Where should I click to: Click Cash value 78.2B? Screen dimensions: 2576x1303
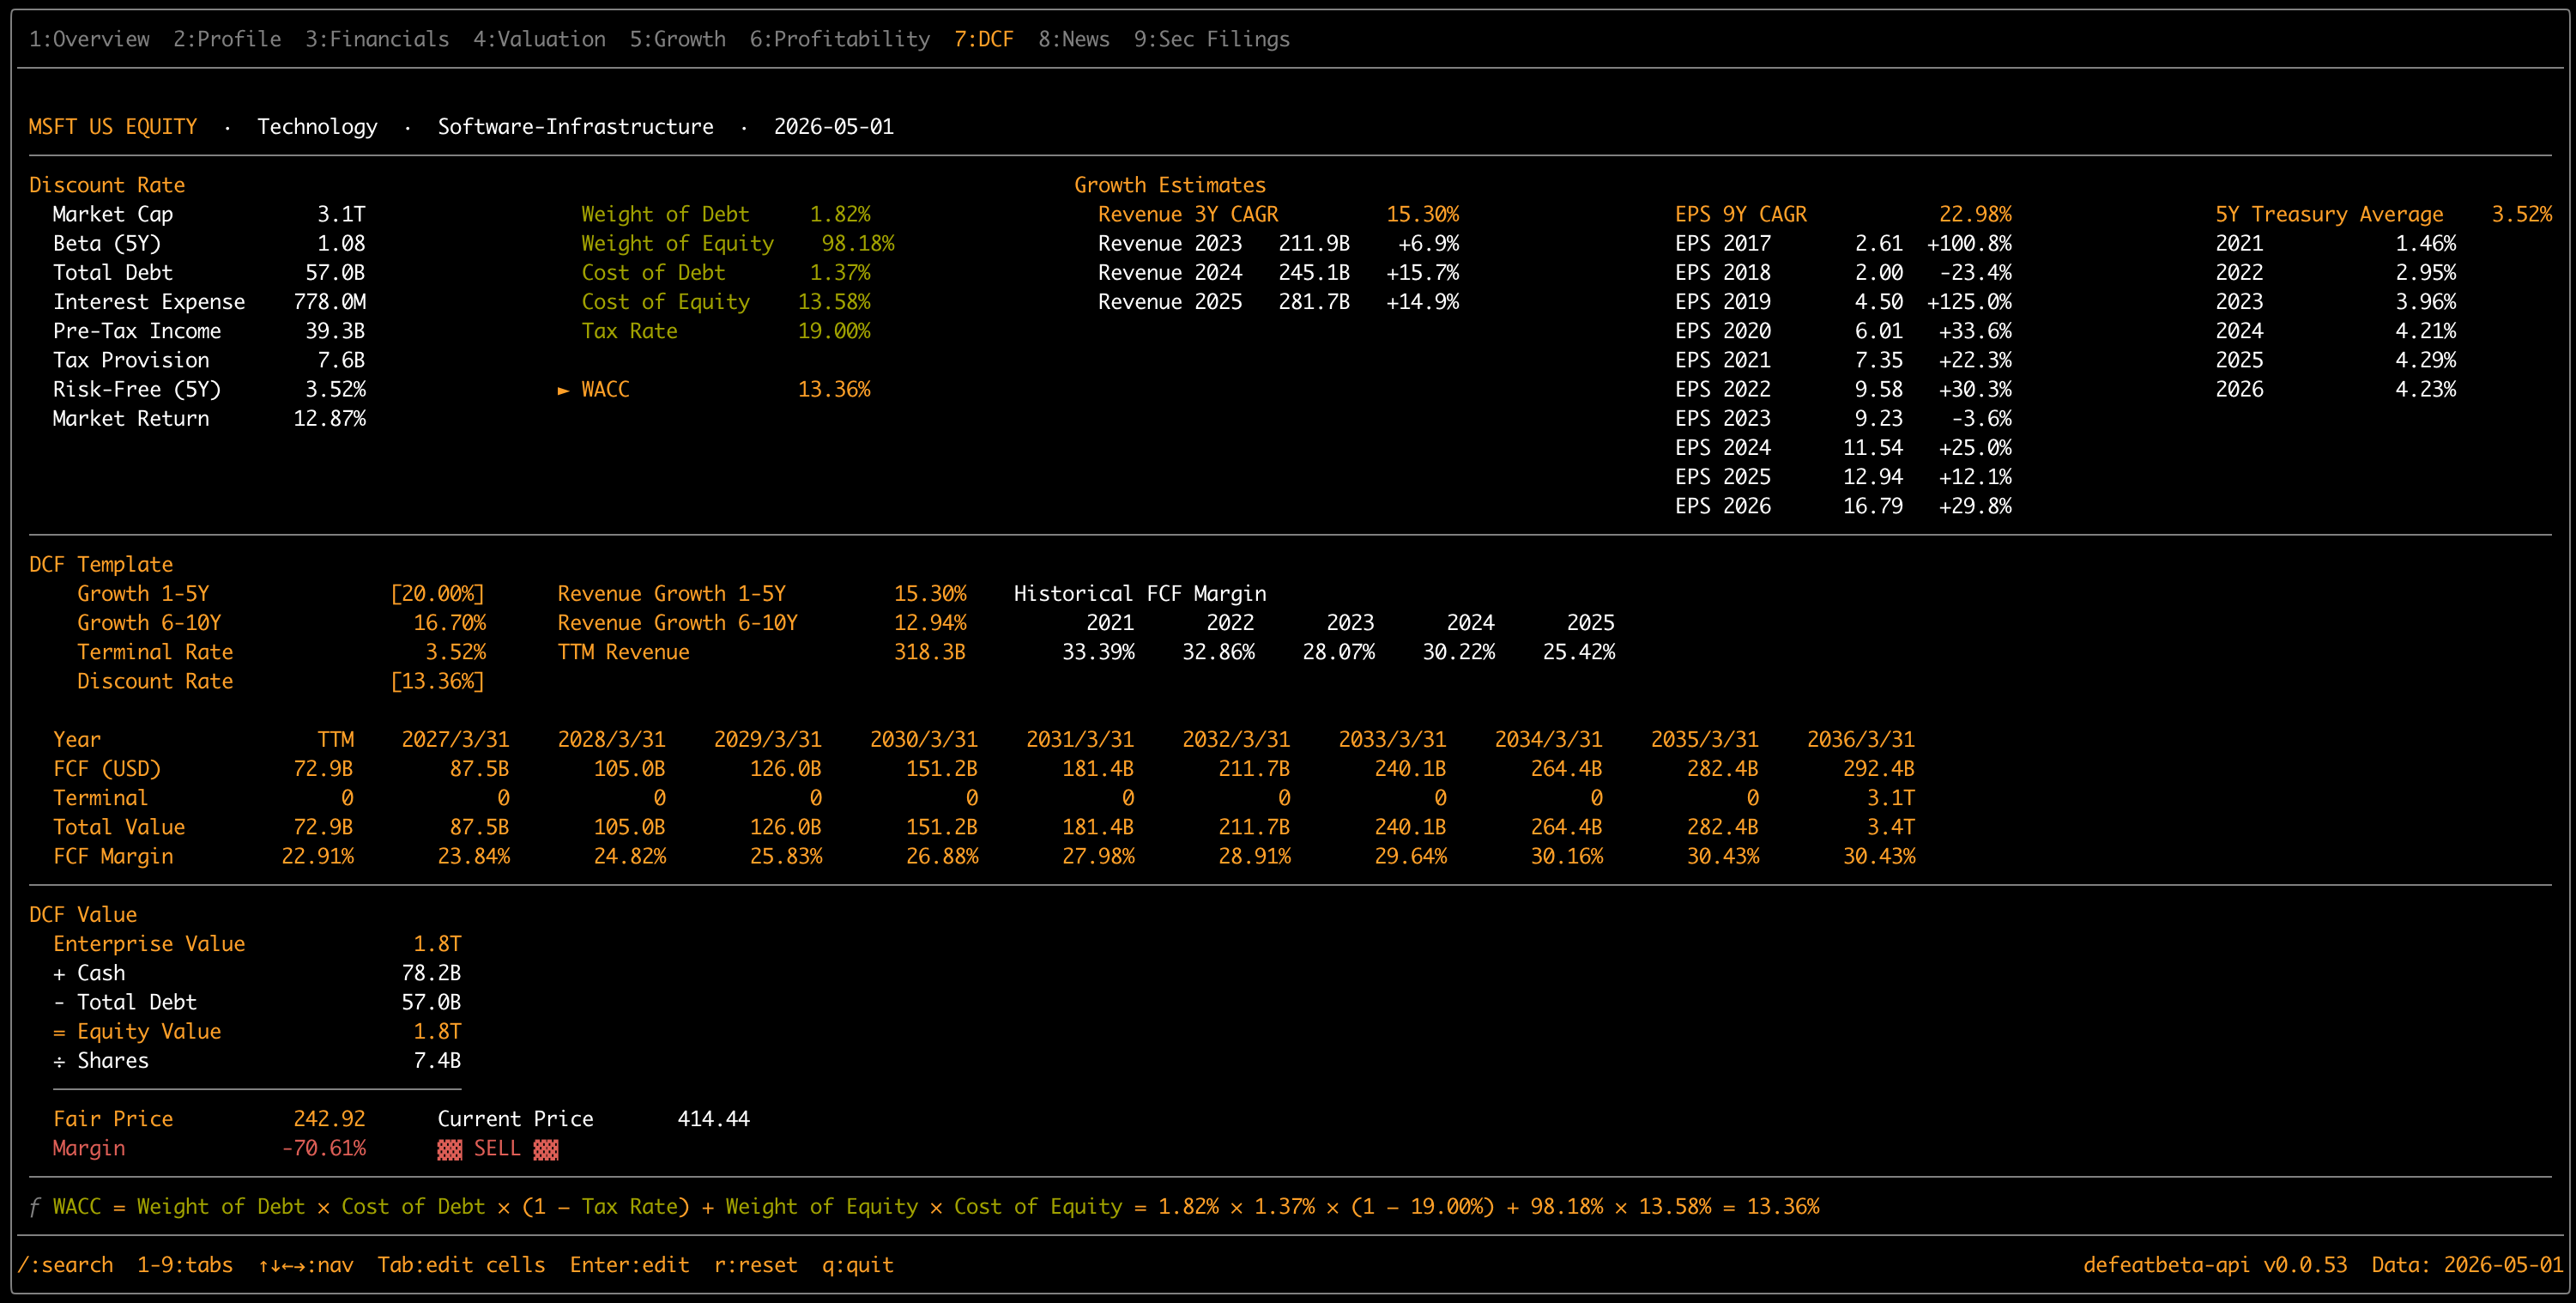pos(431,973)
